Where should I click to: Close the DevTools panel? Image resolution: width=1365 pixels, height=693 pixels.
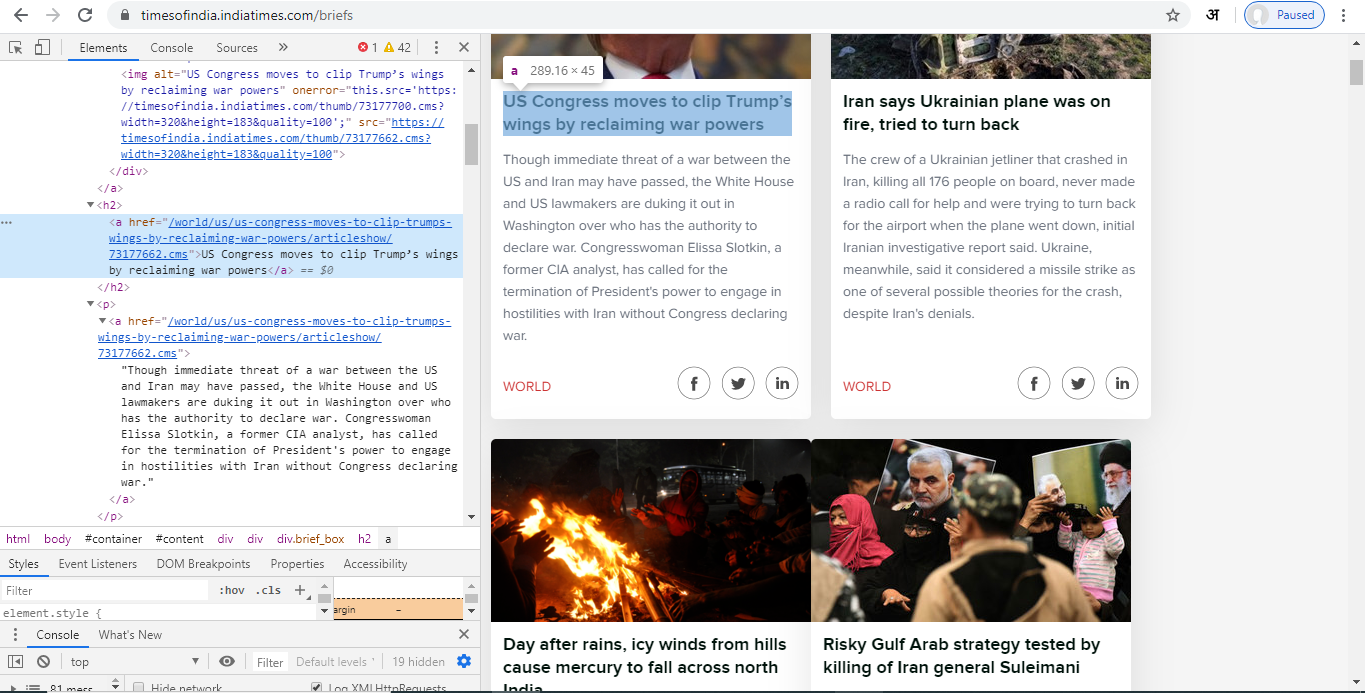click(x=464, y=47)
